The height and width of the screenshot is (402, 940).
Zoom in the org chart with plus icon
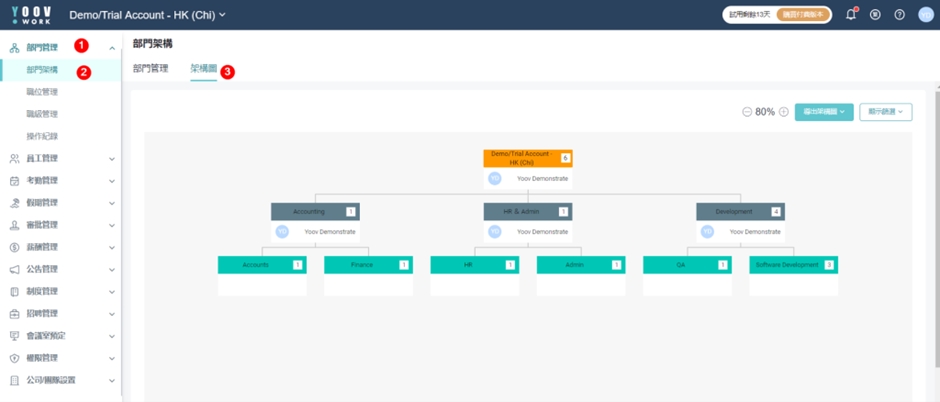pyautogui.click(x=784, y=112)
